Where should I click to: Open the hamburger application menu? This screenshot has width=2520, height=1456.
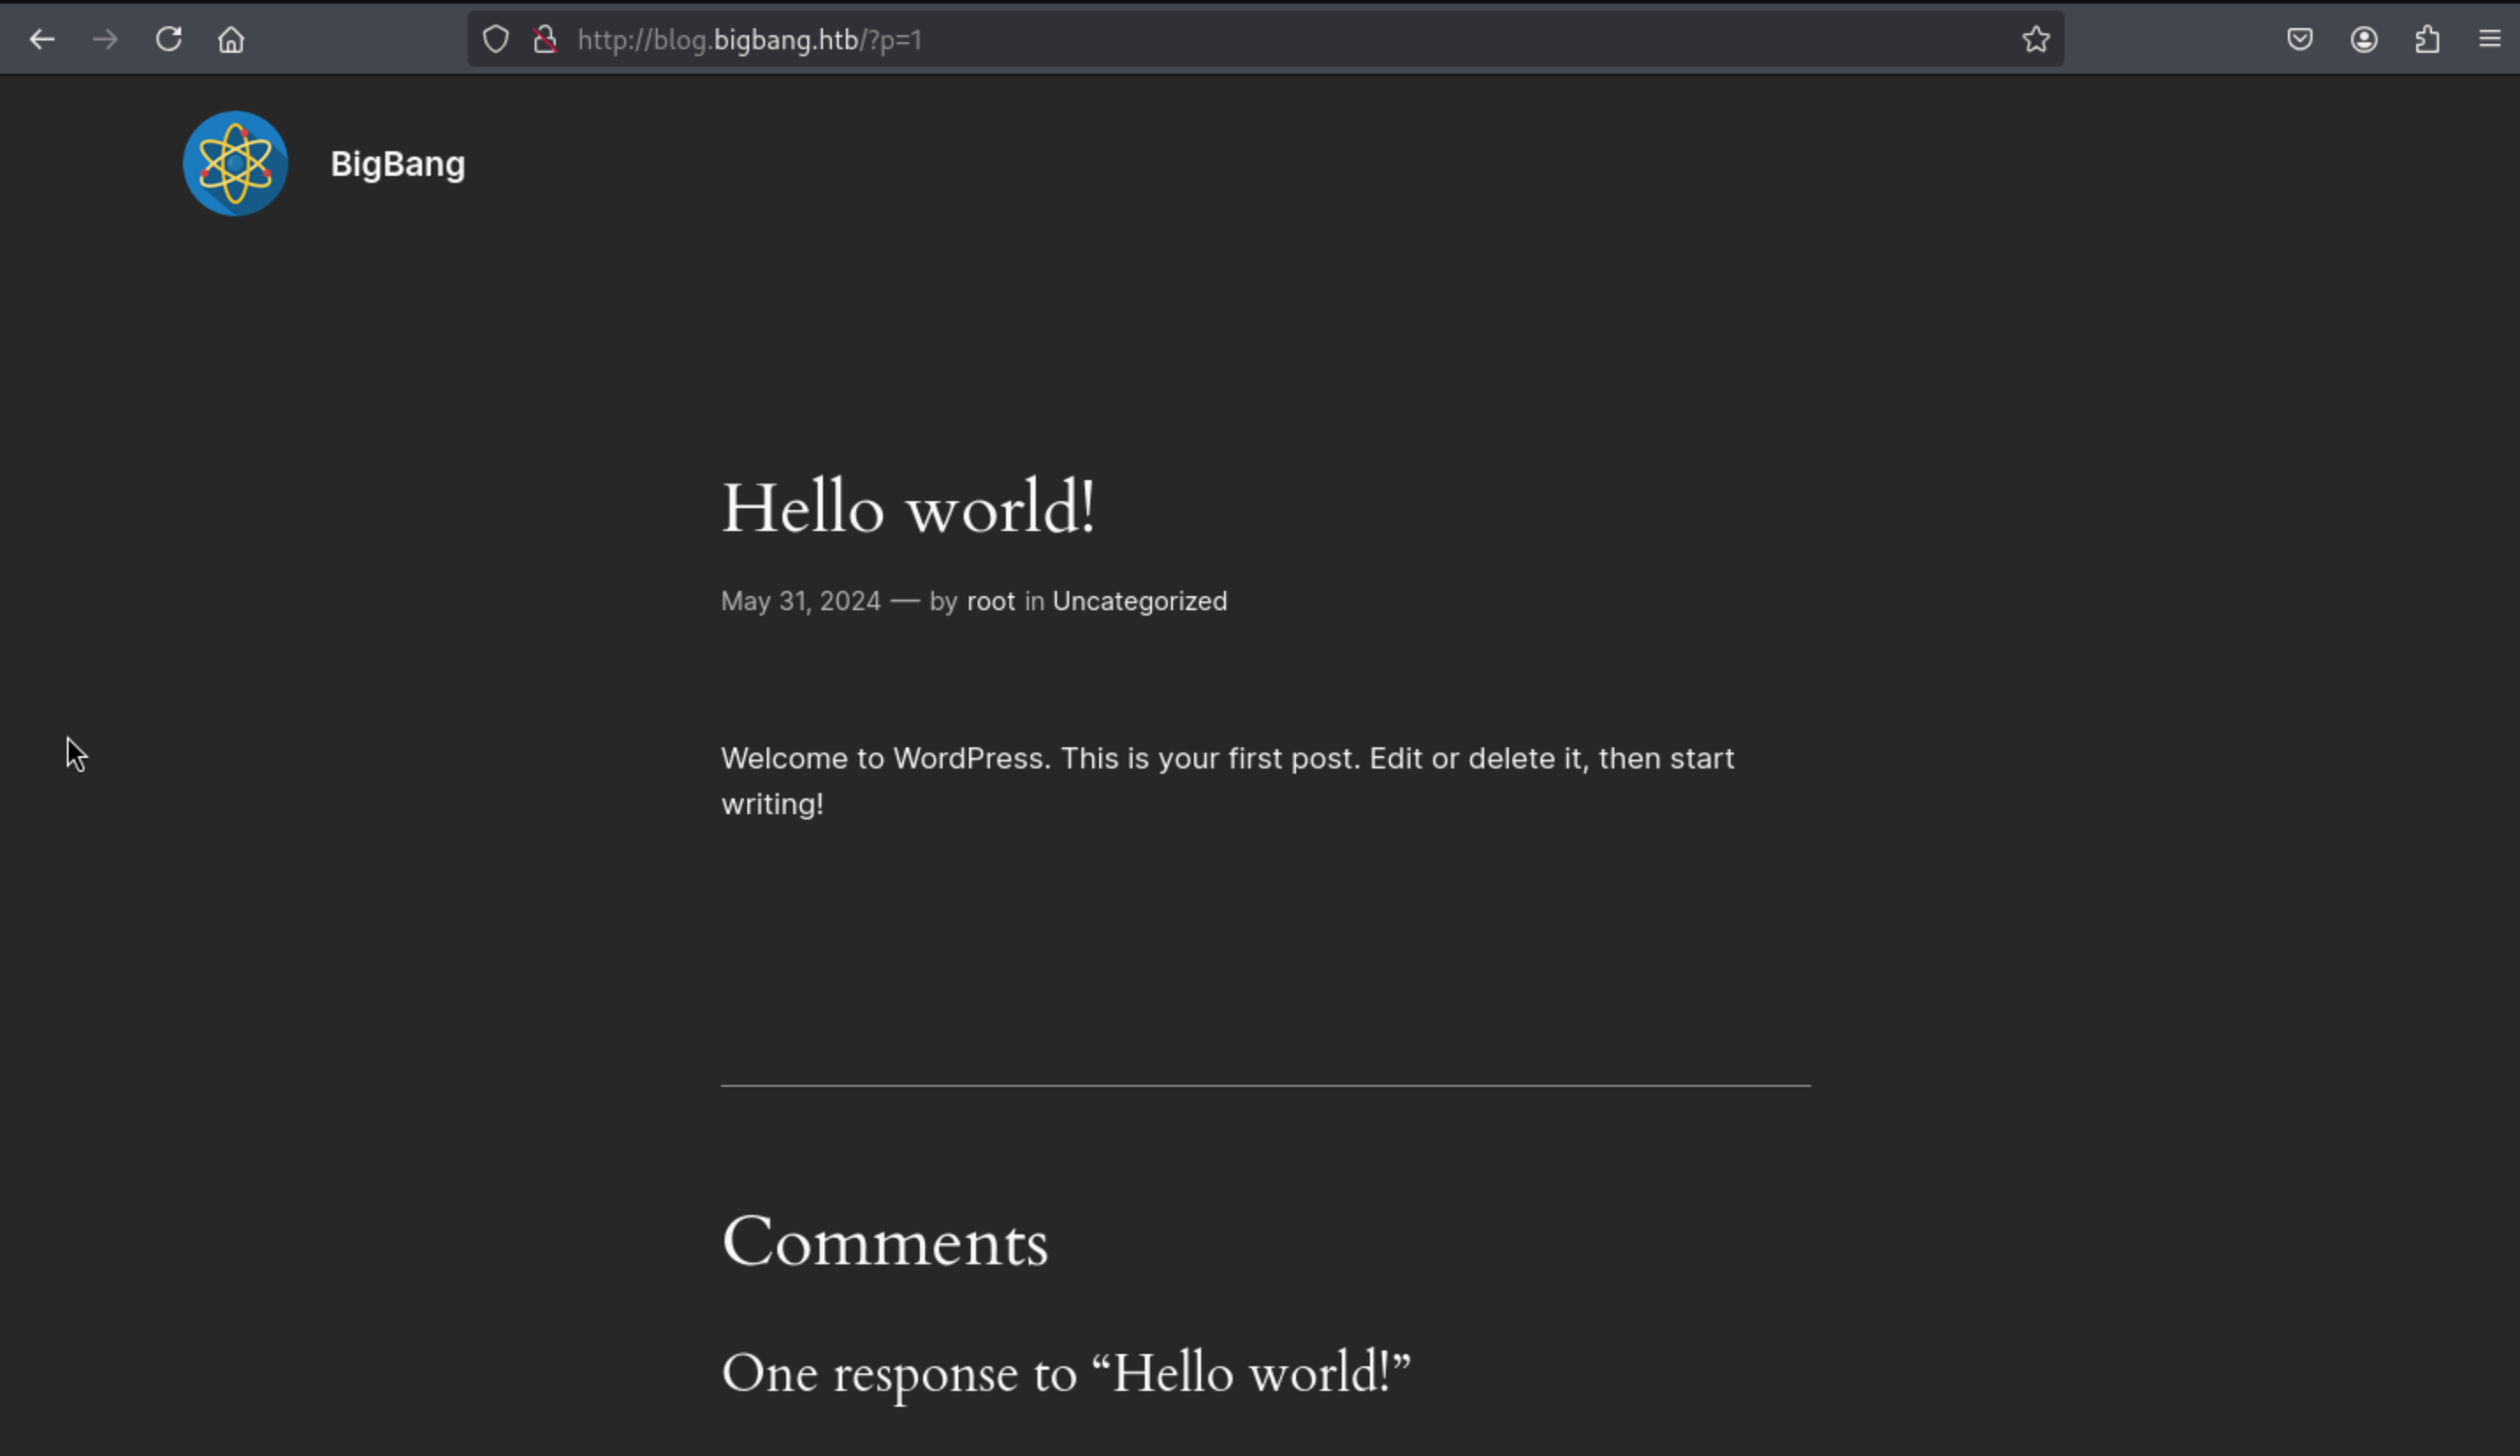coord(2489,40)
